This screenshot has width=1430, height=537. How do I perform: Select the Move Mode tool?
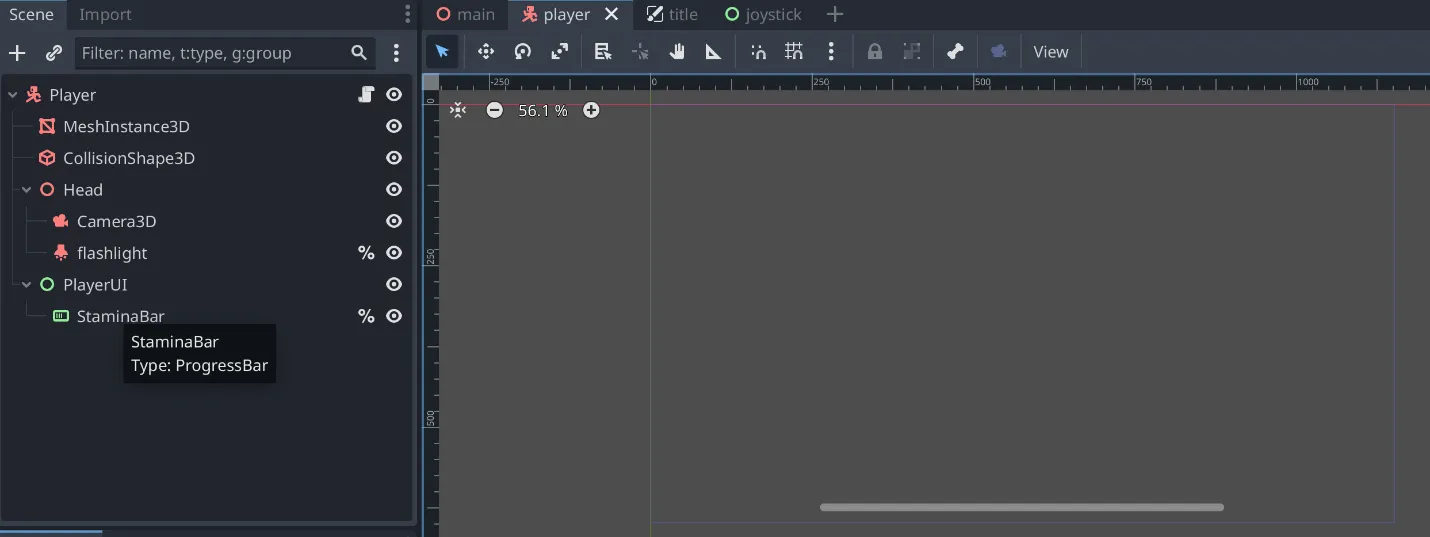(486, 52)
